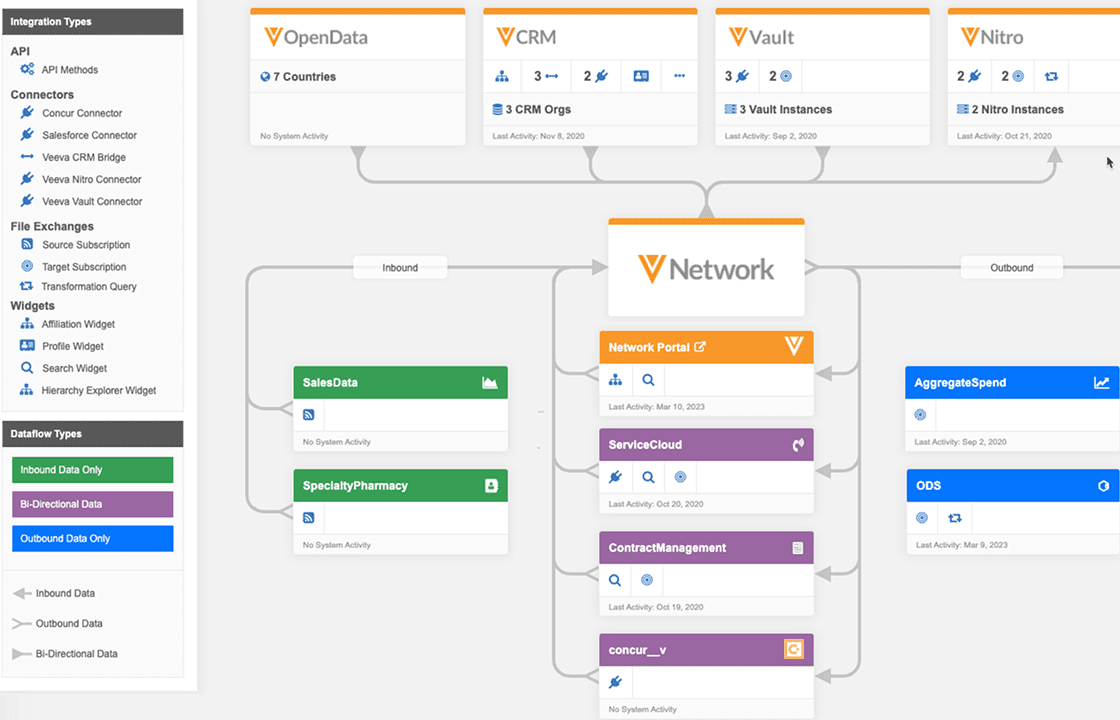Click the purple Bi-Directional Data swatch
The width and height of the screenshot is (1120, 720).
click(x=92, y=503)
